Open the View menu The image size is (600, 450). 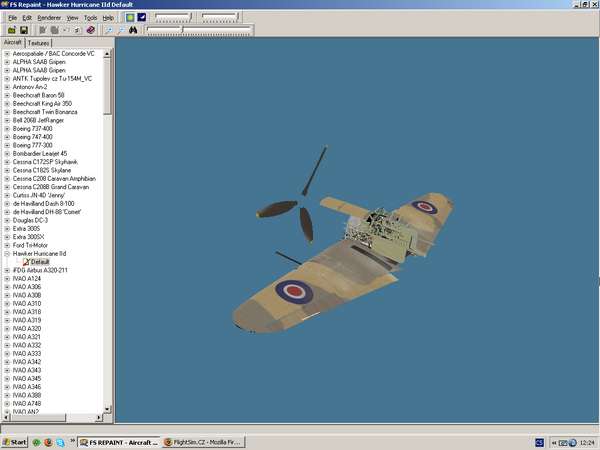point(72,18)
